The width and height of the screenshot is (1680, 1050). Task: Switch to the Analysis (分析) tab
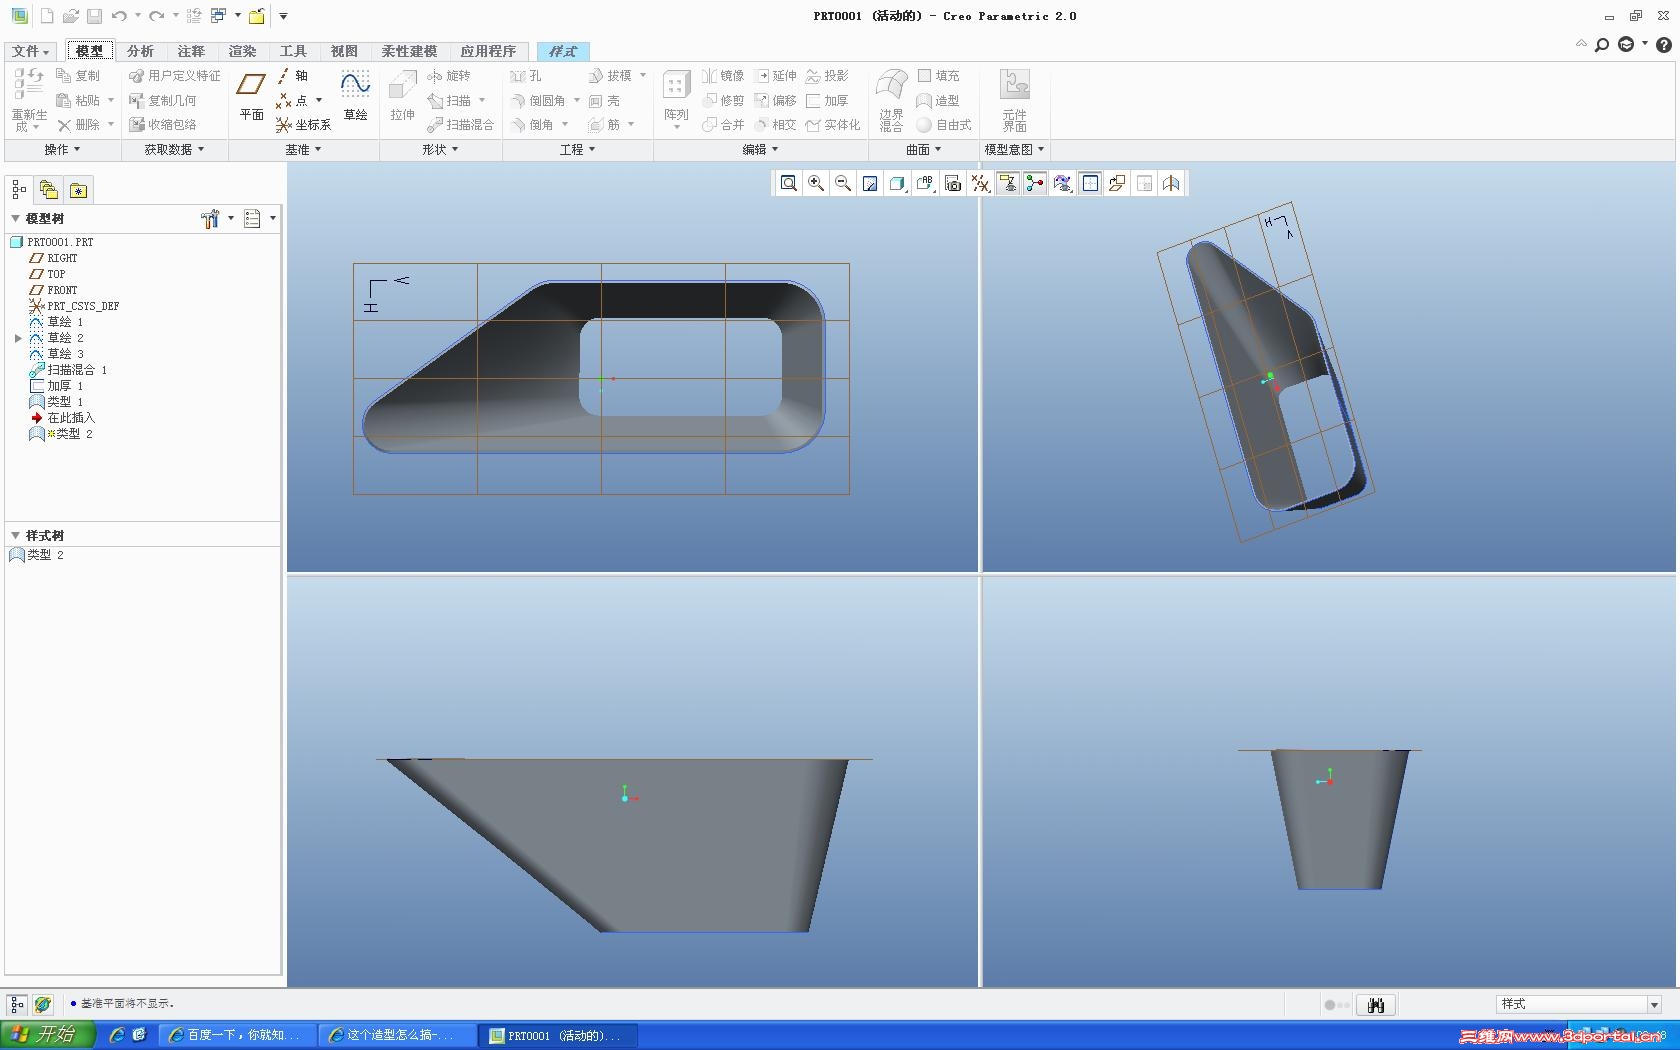(140, 51)
